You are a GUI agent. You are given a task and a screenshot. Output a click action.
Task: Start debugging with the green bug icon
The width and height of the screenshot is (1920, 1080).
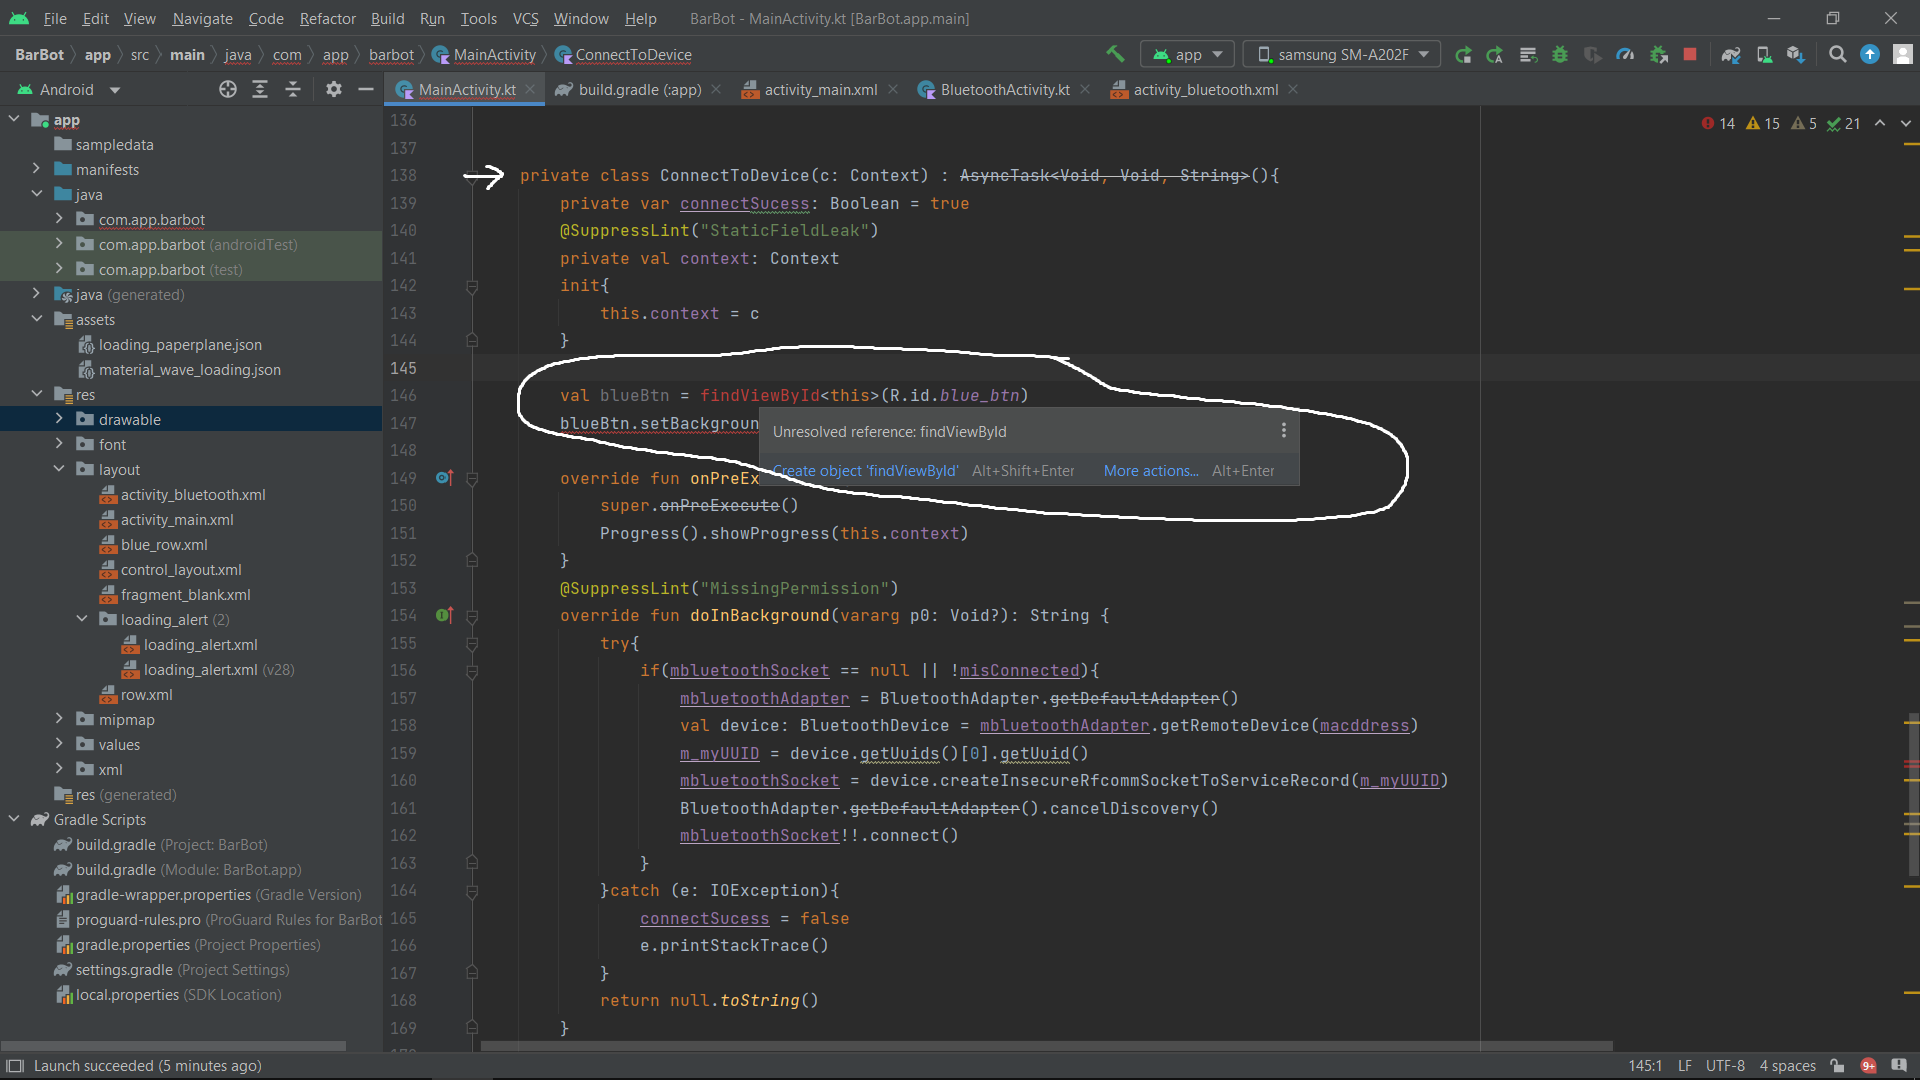click(1560, 55)
